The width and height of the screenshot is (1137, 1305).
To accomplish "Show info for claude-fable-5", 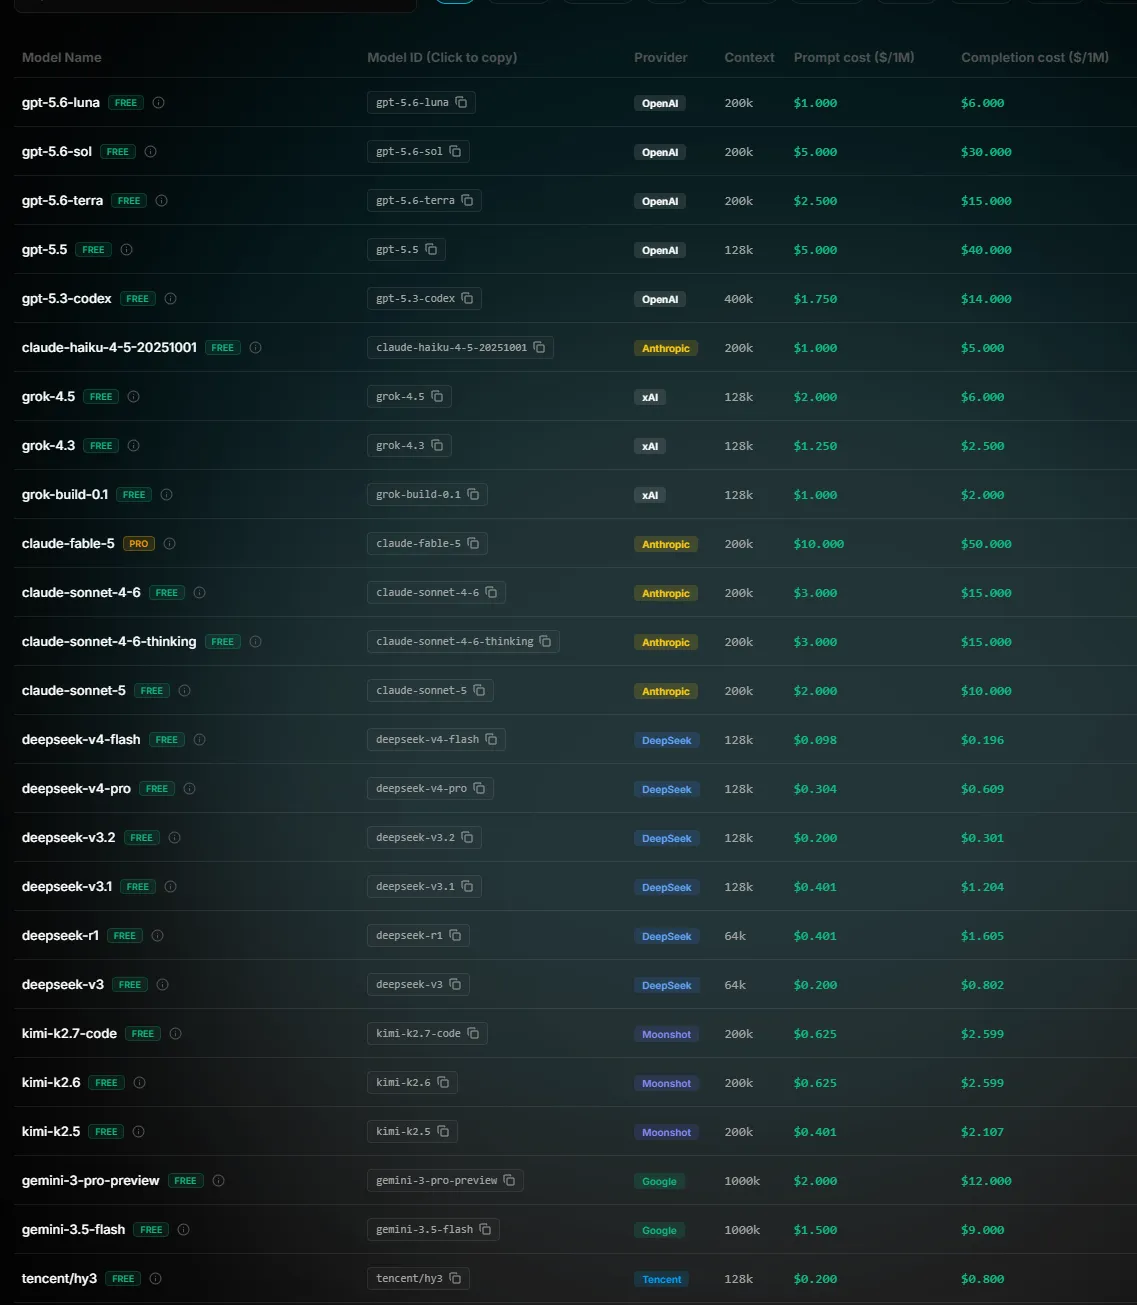I will point(169,544).
